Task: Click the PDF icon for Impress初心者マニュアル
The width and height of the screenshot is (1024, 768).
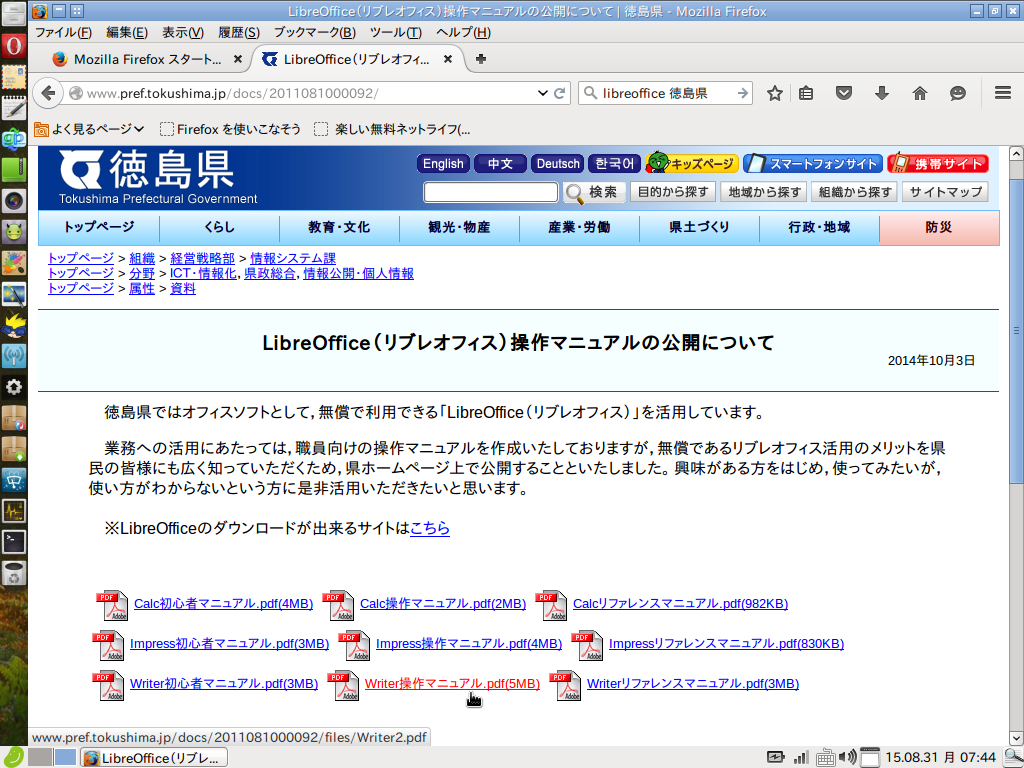Action: 108,645
